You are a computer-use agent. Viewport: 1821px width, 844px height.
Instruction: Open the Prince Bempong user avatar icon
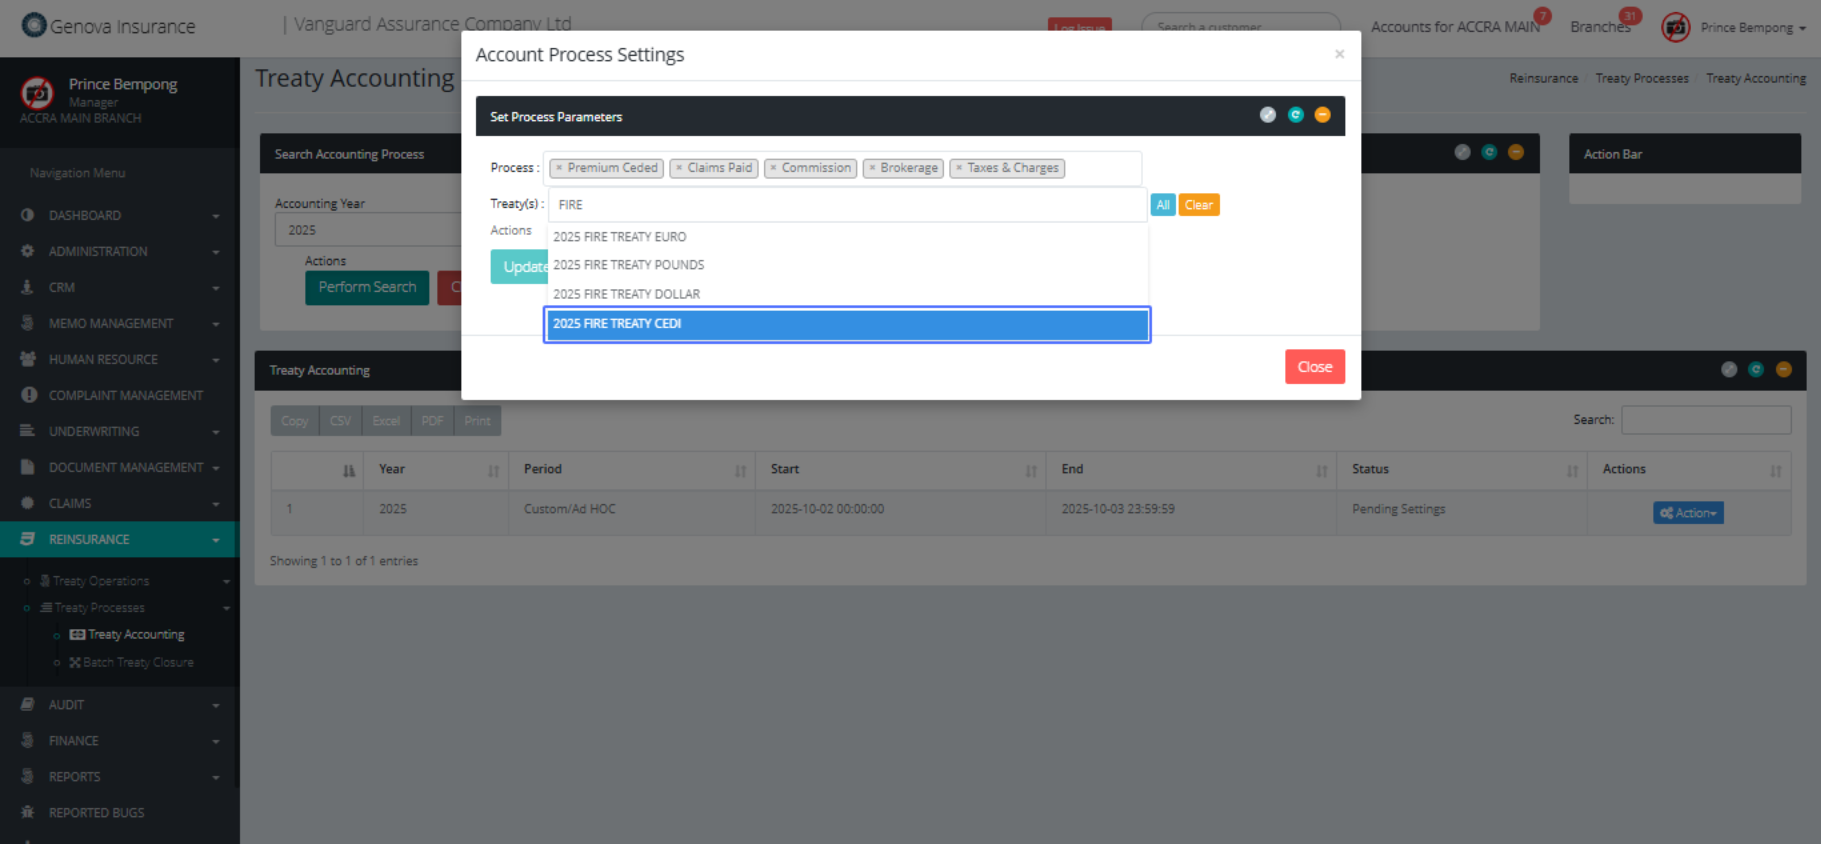tap(1675, 27)
